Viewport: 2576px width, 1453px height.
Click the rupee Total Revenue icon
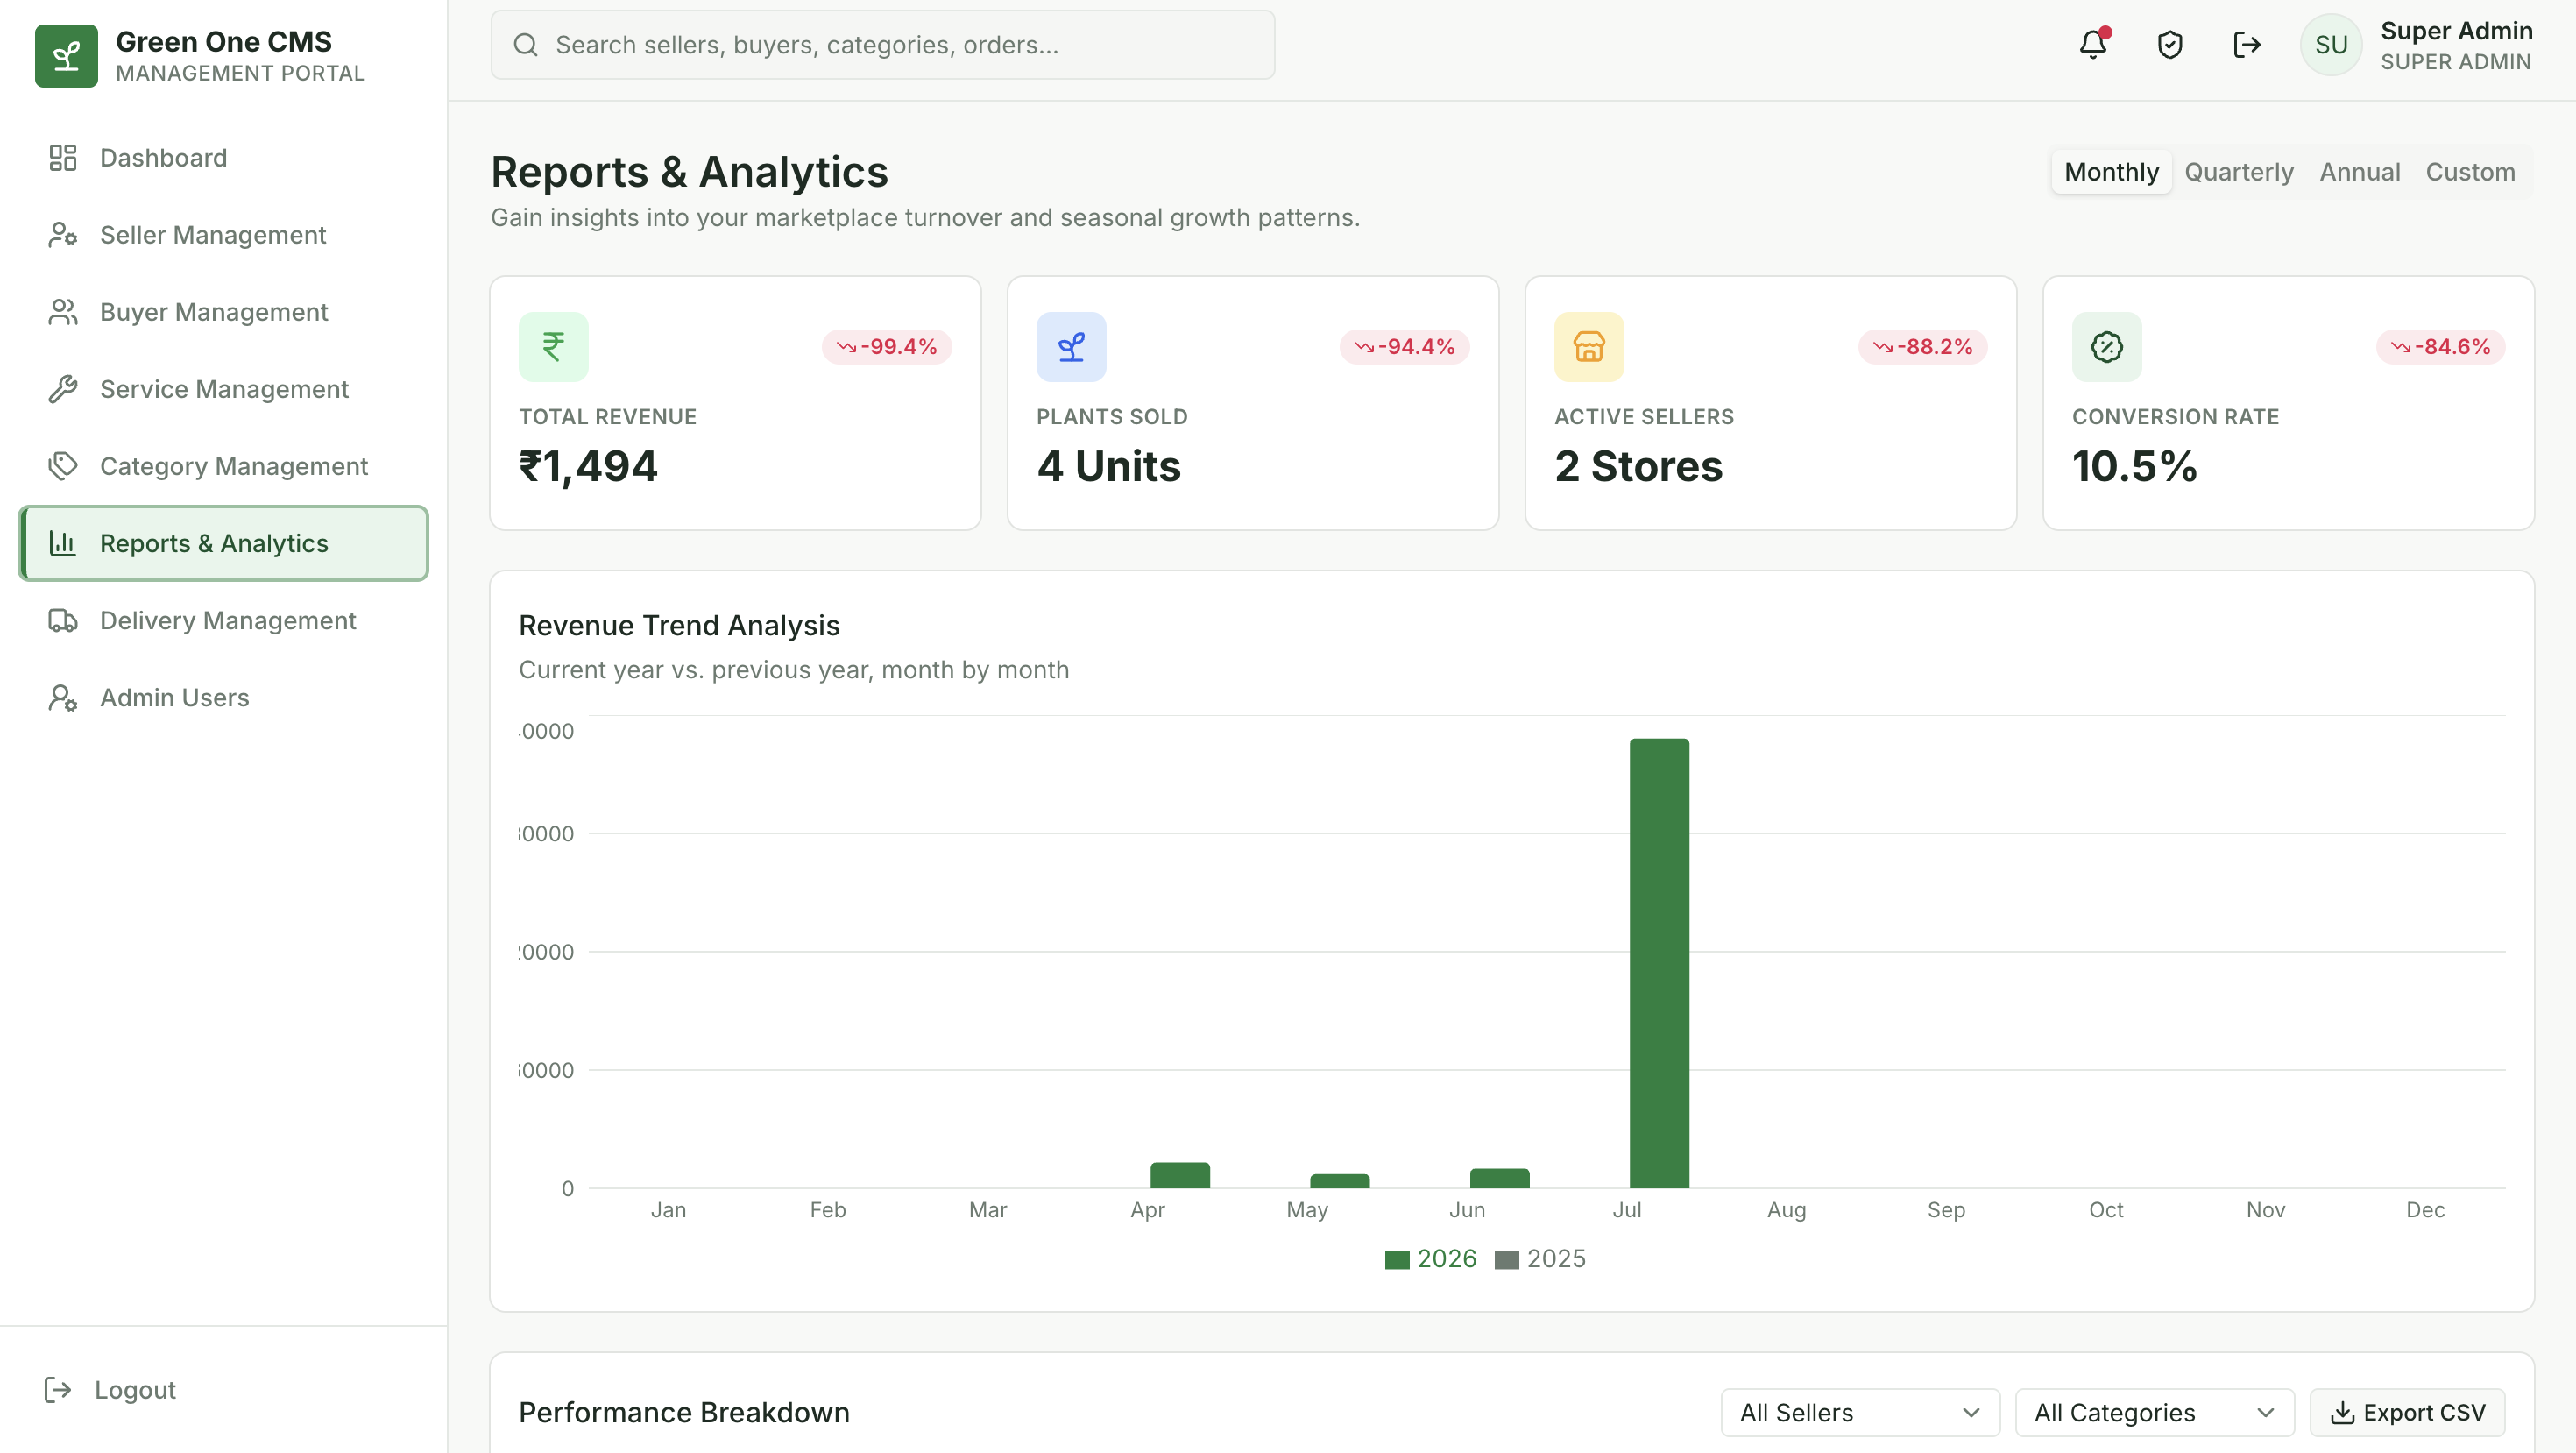tap(553, 347)
